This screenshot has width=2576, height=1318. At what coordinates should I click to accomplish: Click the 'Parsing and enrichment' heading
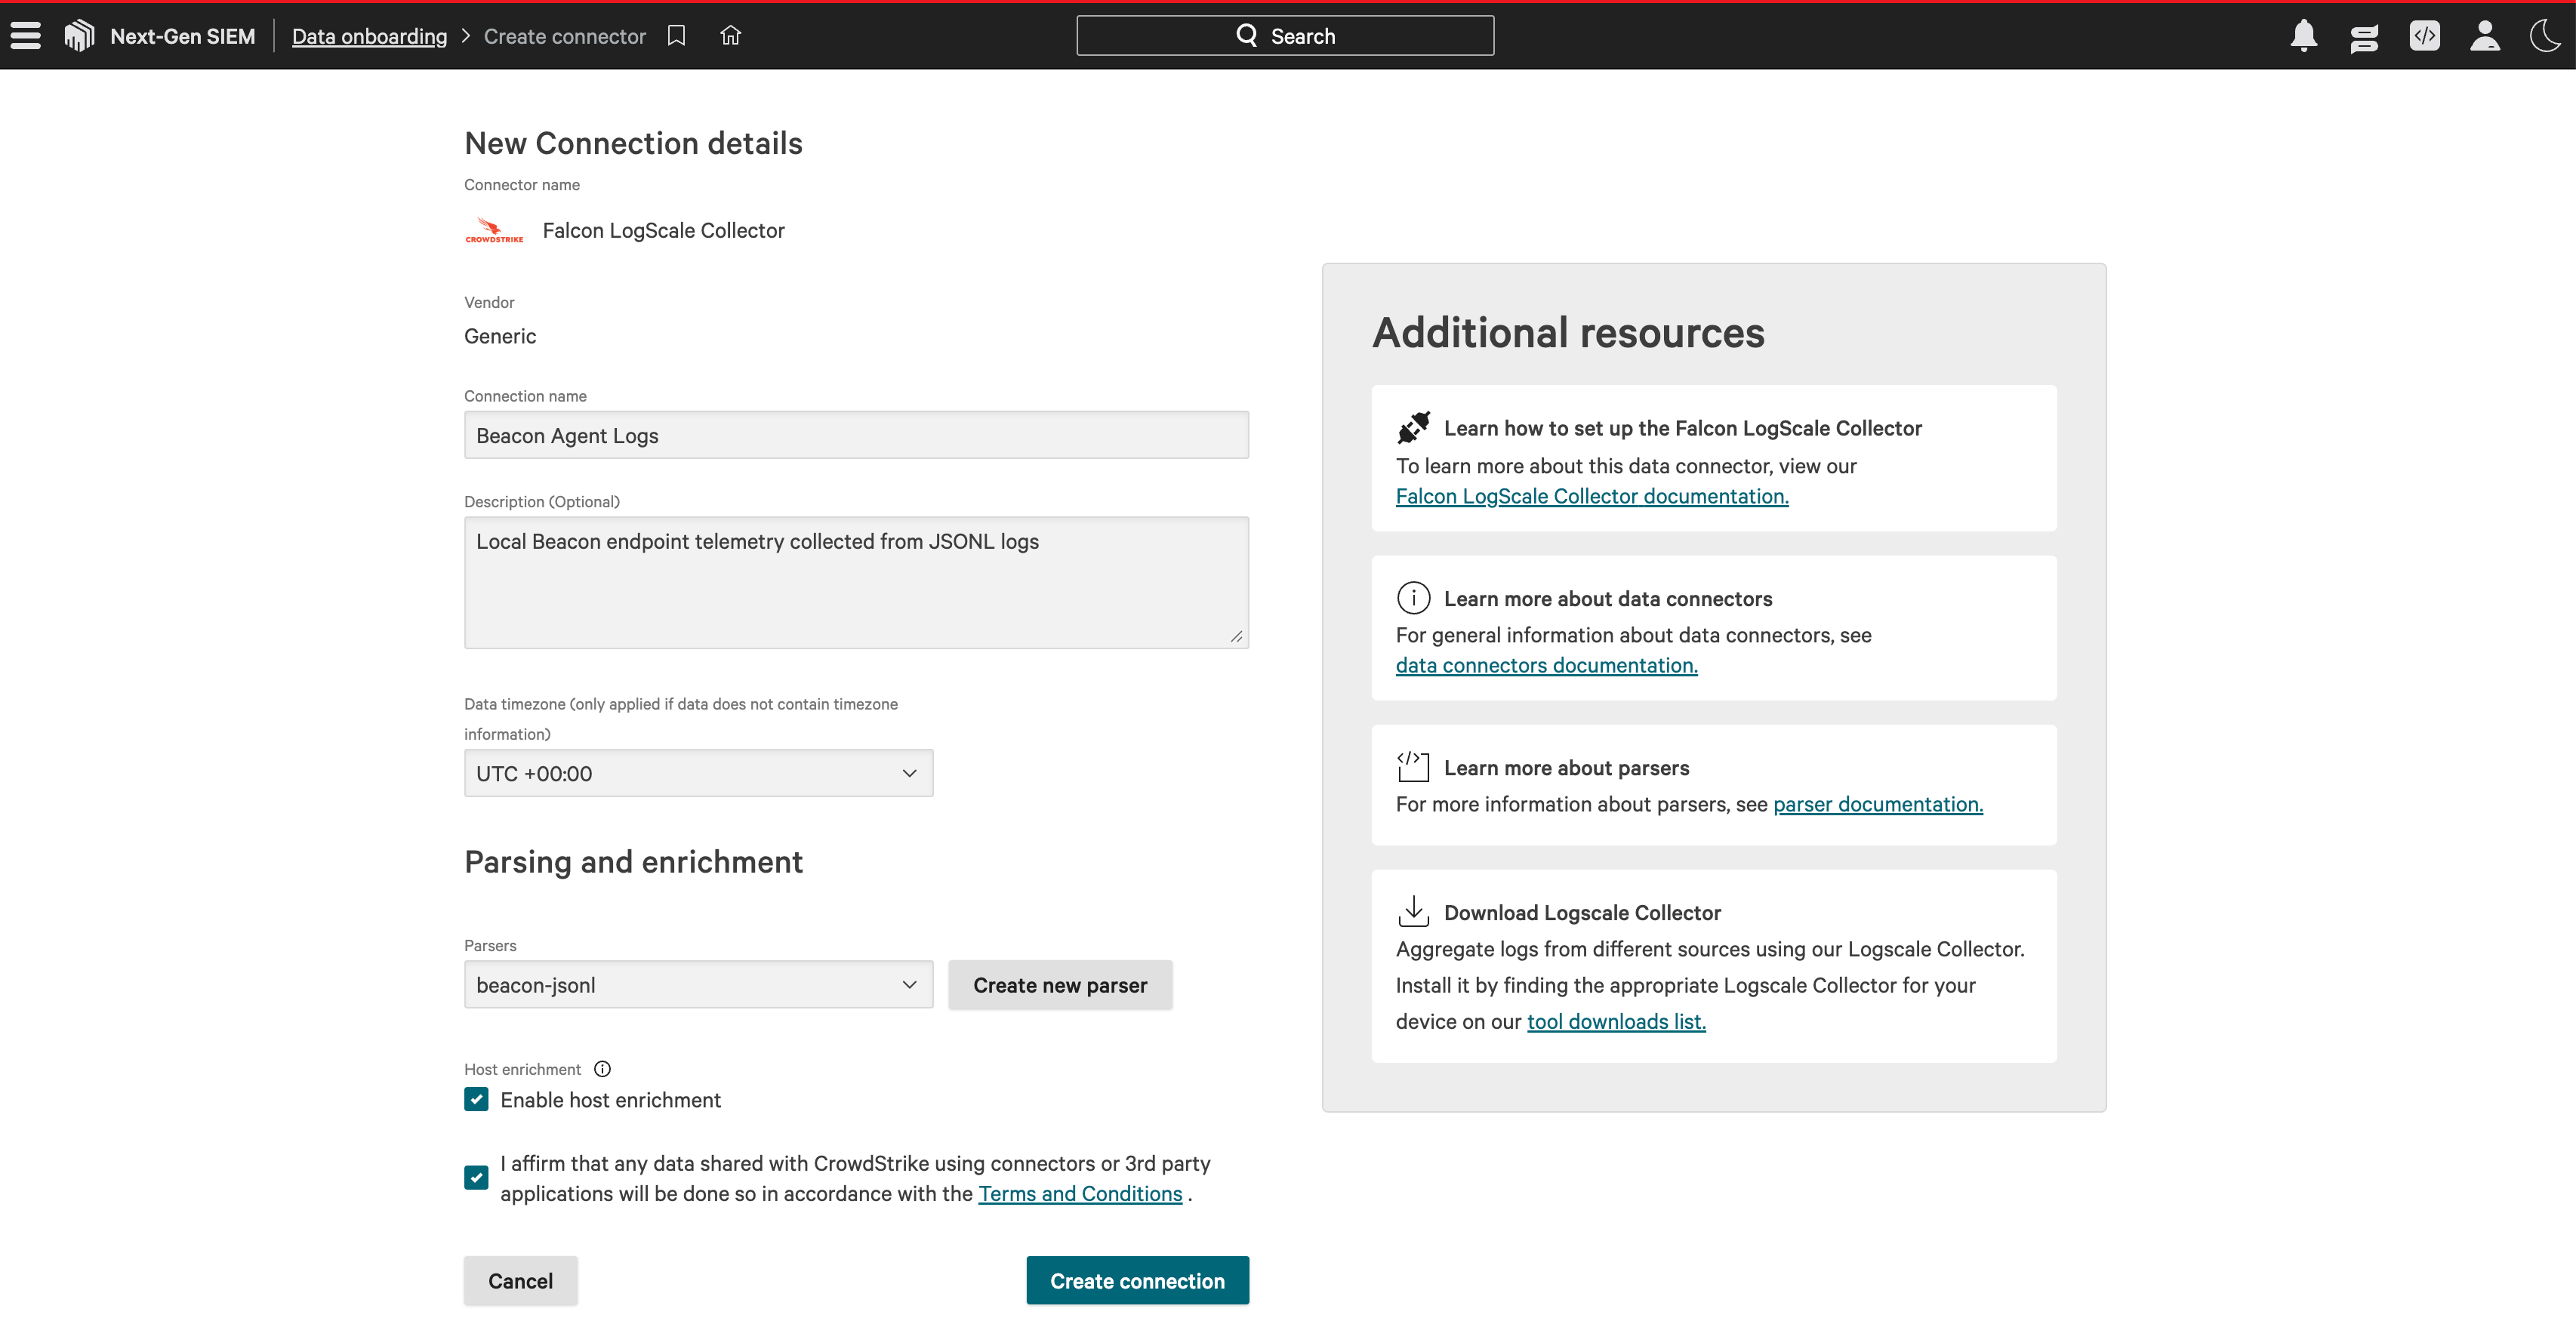633,862
